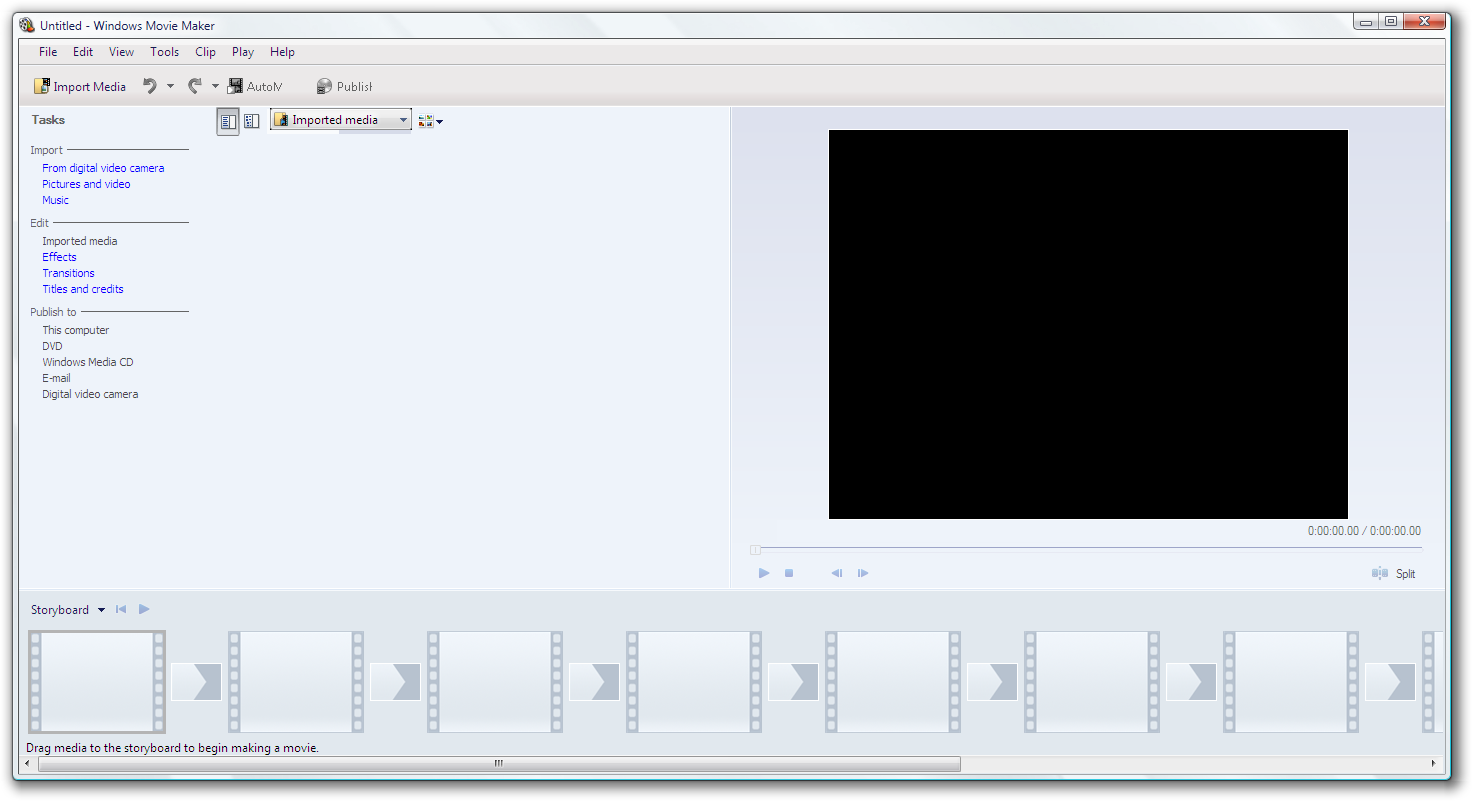Click This computer publish option
Screen dimensions: 1472x802
[x=76, y=330]
